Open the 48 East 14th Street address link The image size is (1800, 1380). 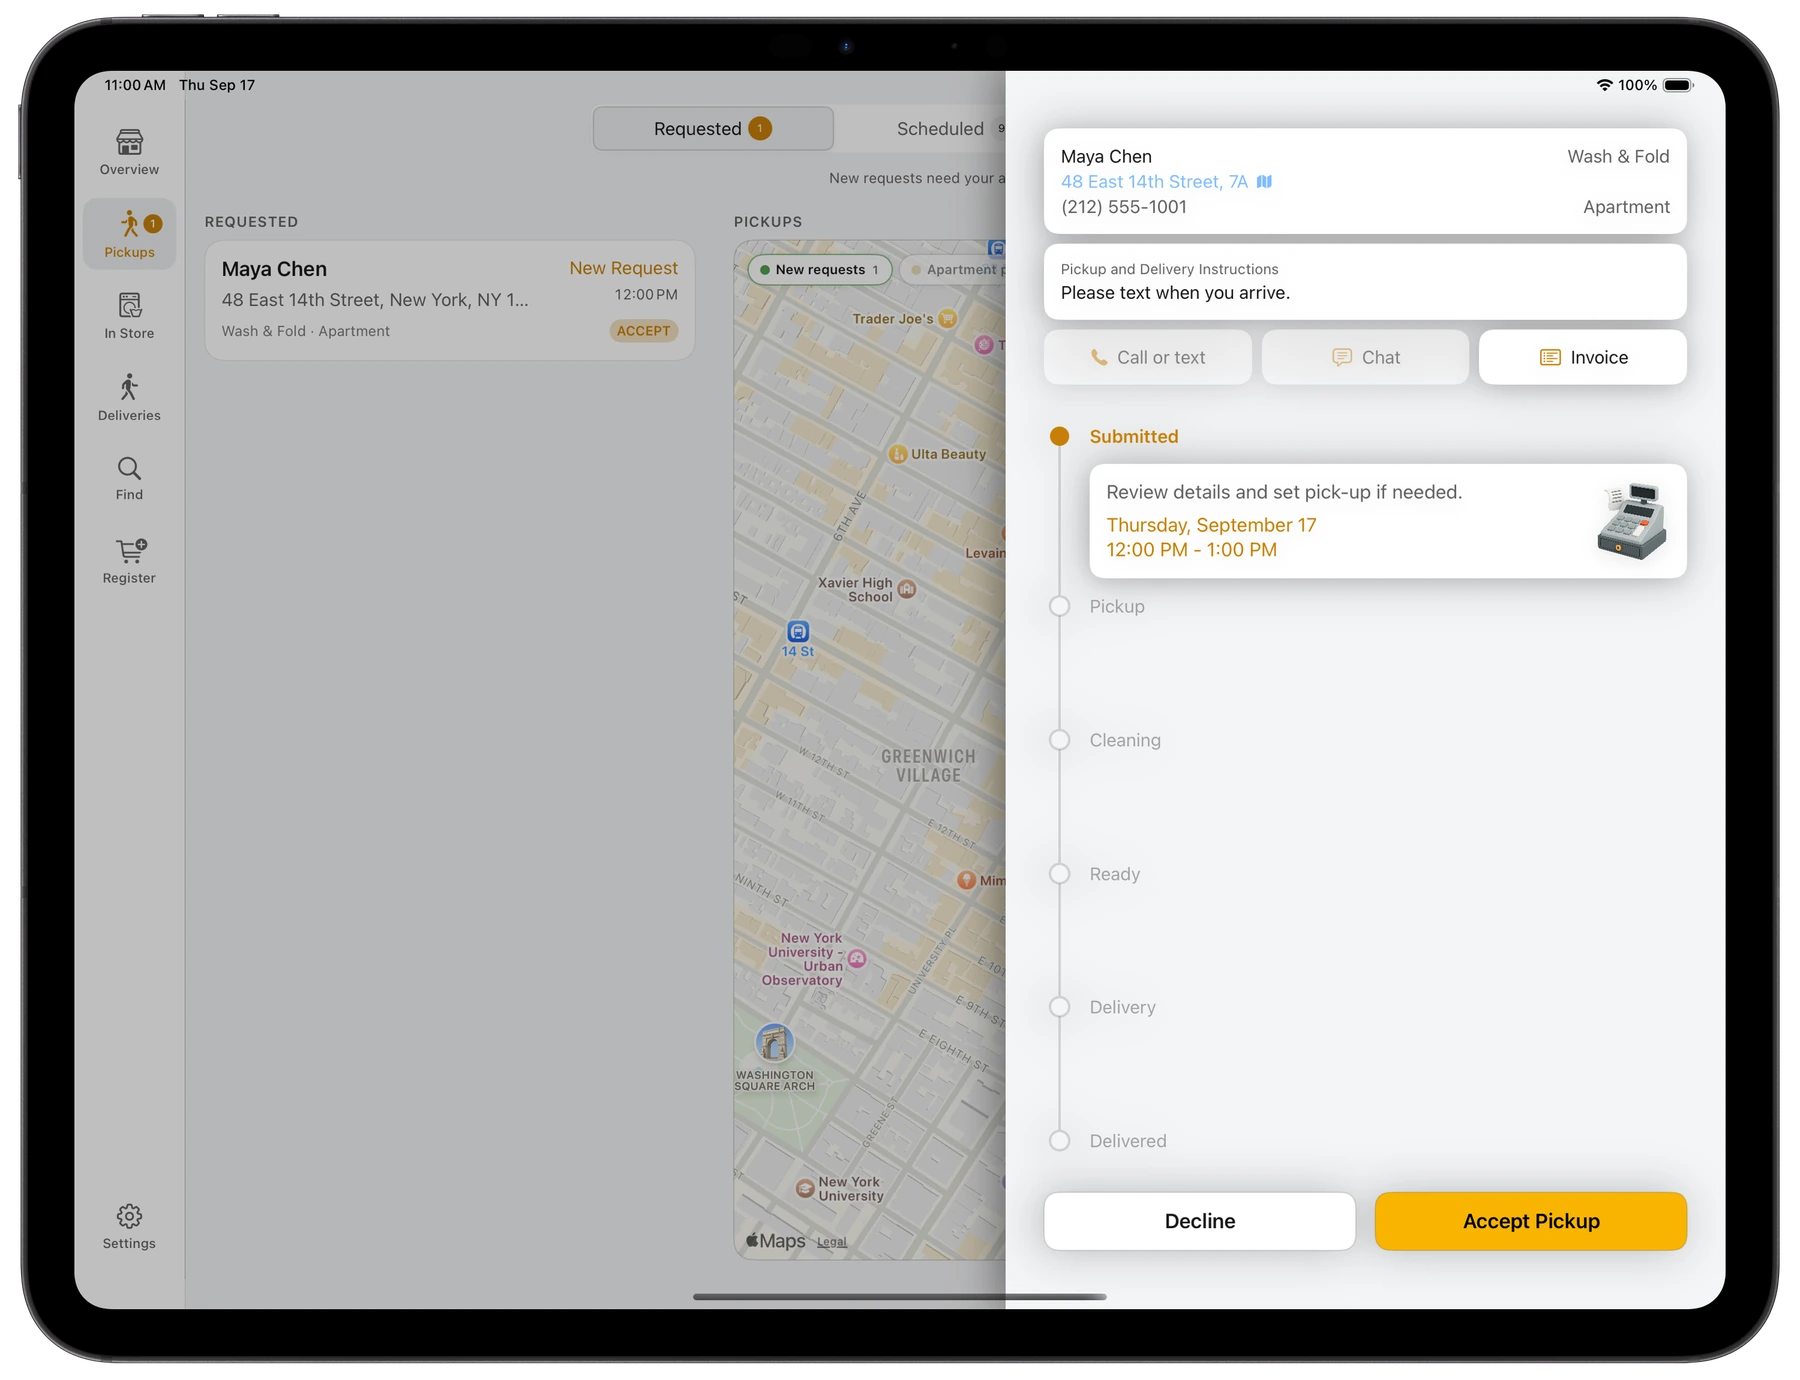[x=1154, y=182]
